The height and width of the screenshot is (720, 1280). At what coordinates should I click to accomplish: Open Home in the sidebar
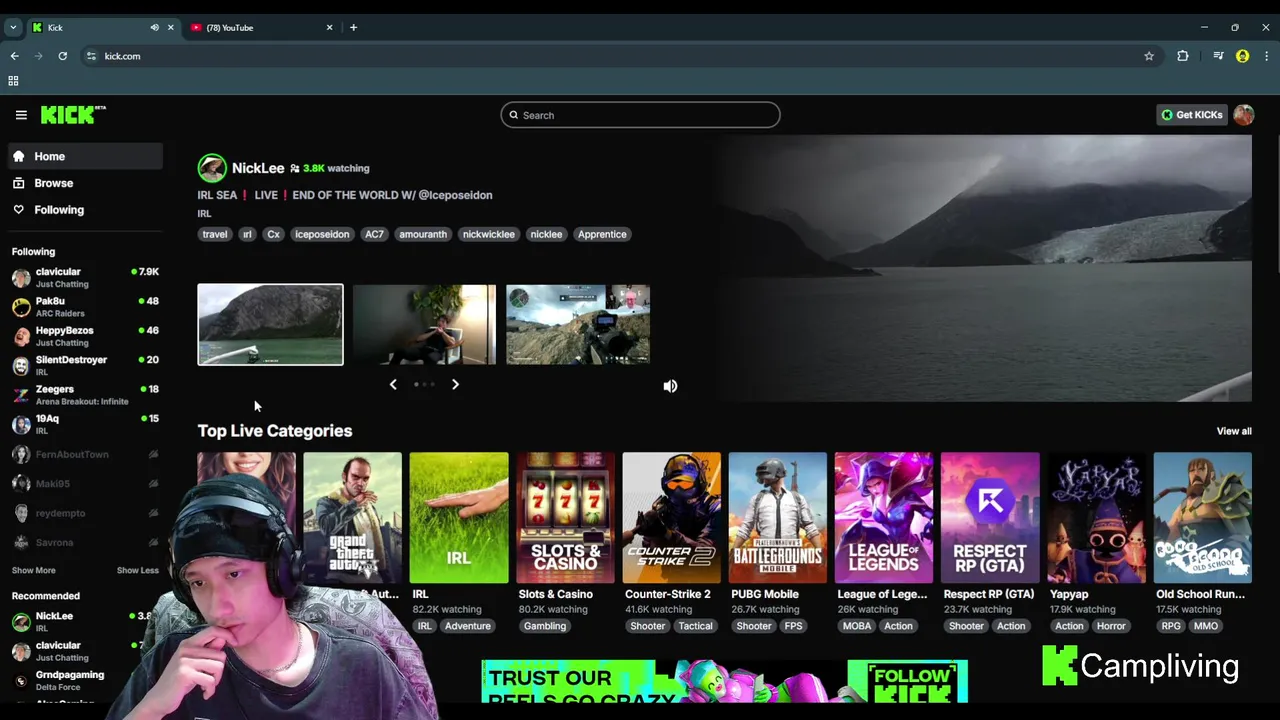[86, 156]
